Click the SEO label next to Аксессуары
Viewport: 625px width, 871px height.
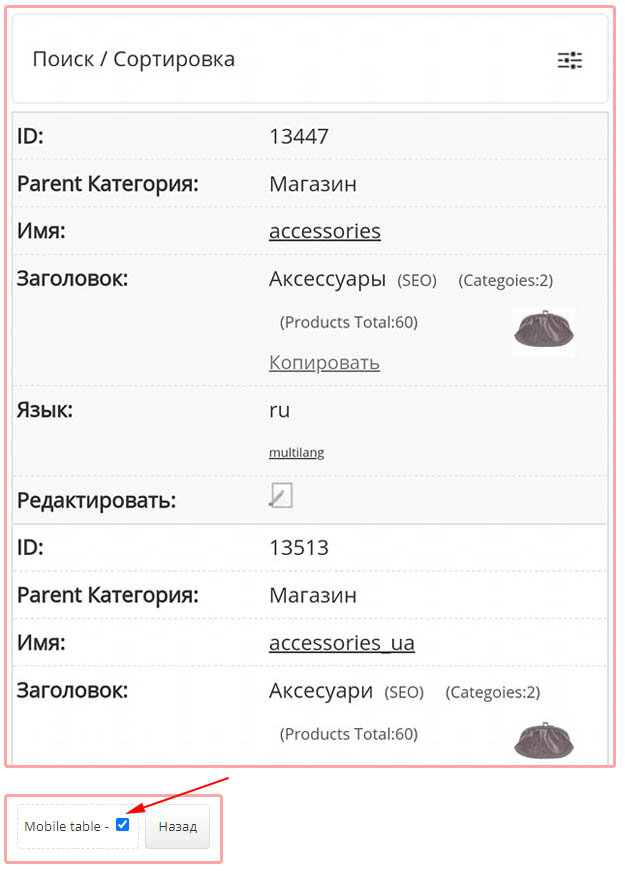tap(417, 281)
